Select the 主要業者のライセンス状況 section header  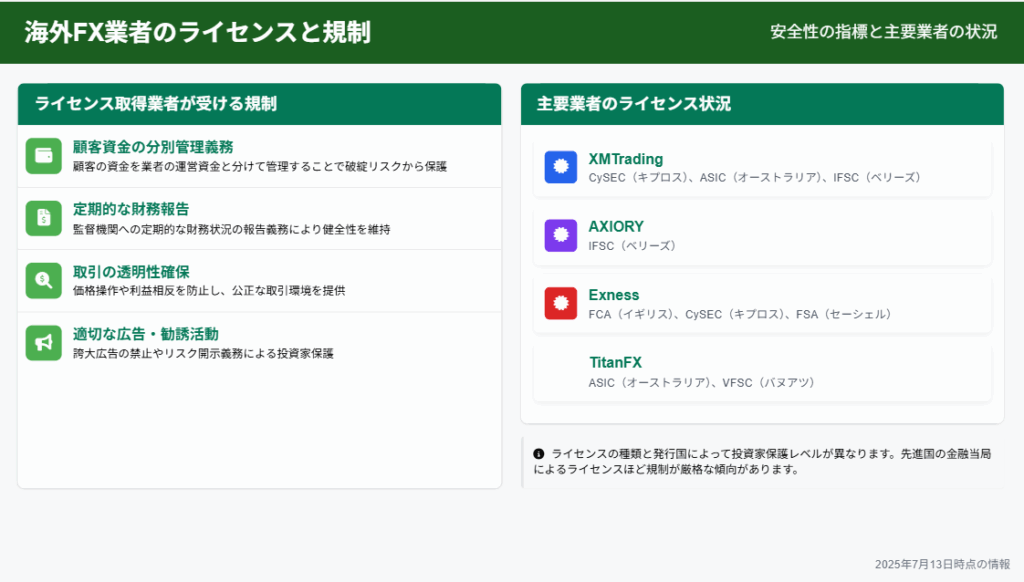point(634,104)
